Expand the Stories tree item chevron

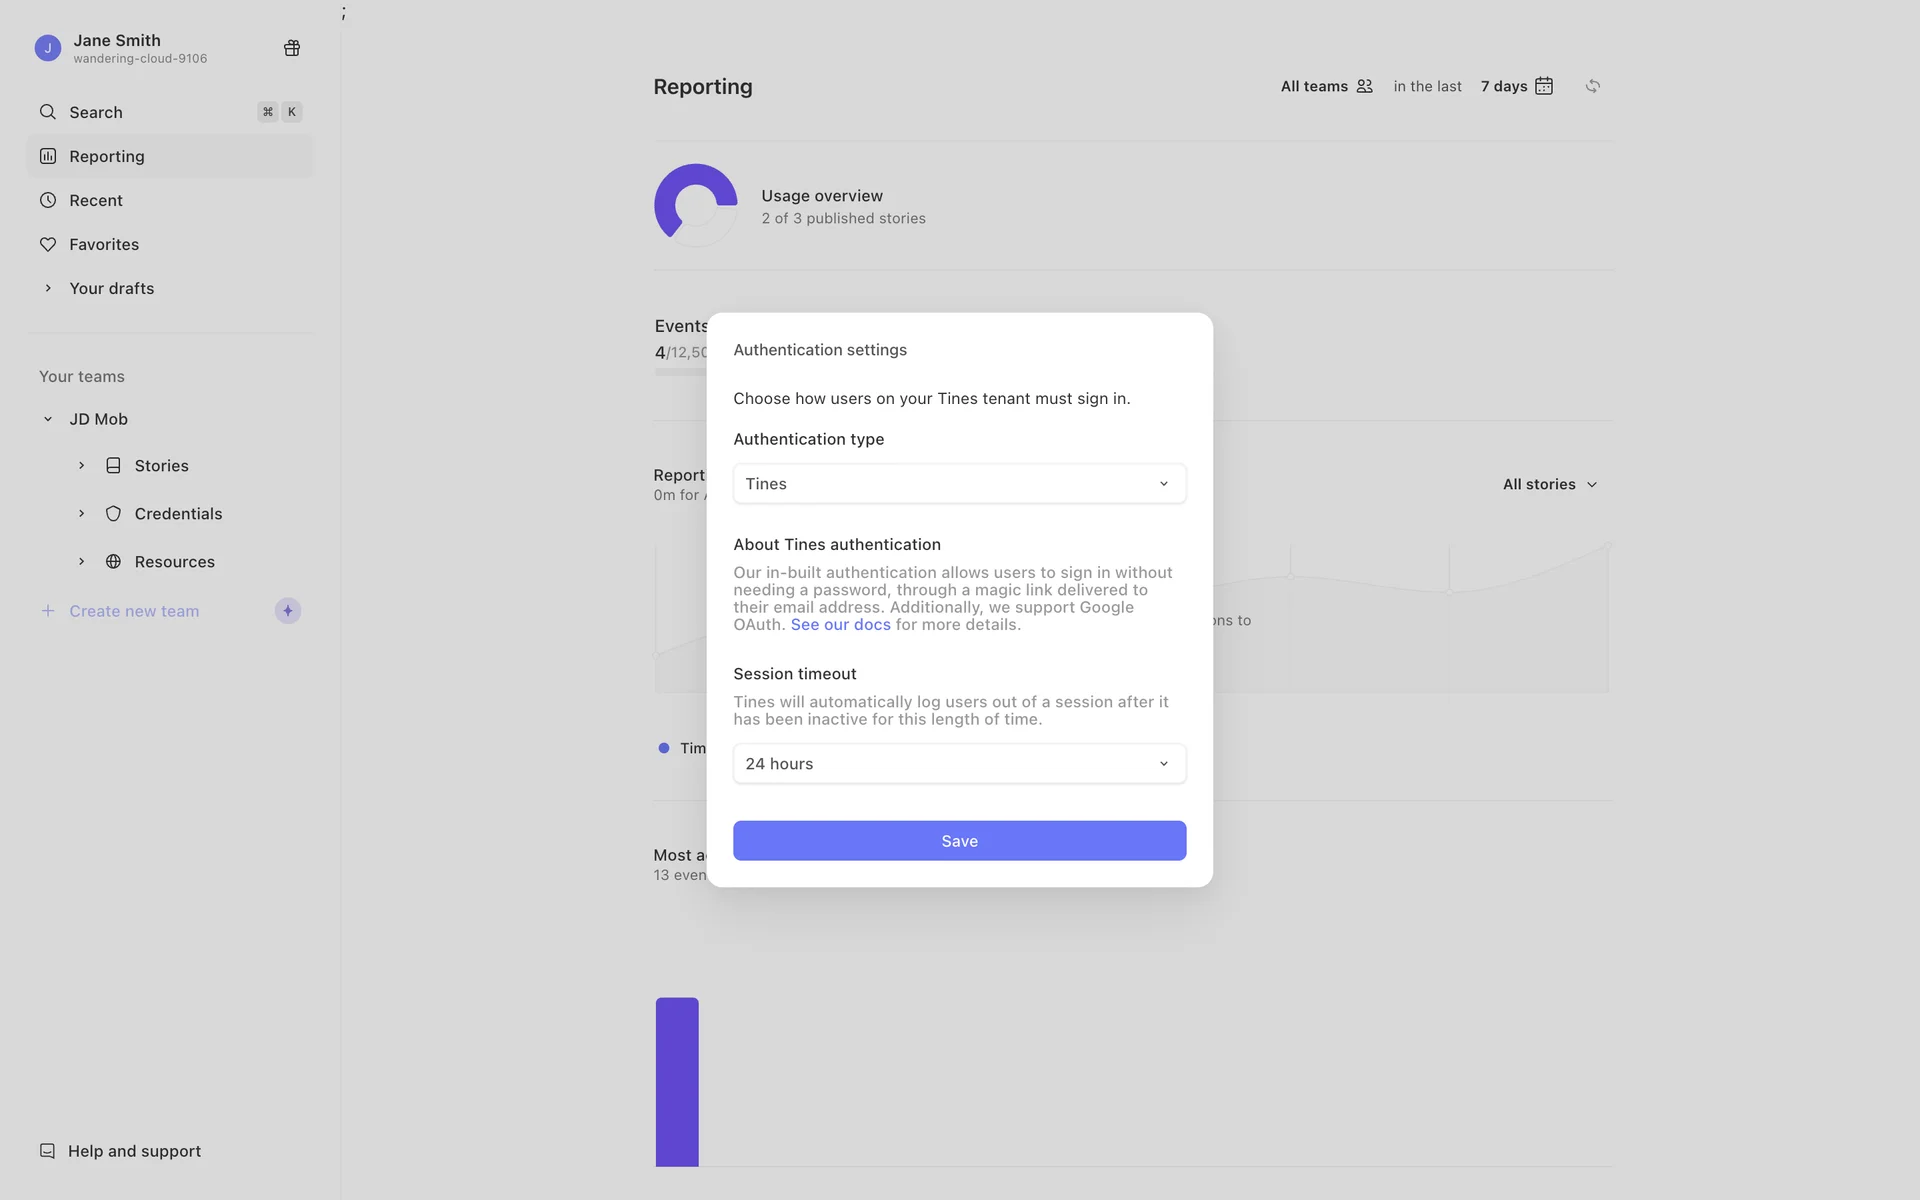click(82, 466)
